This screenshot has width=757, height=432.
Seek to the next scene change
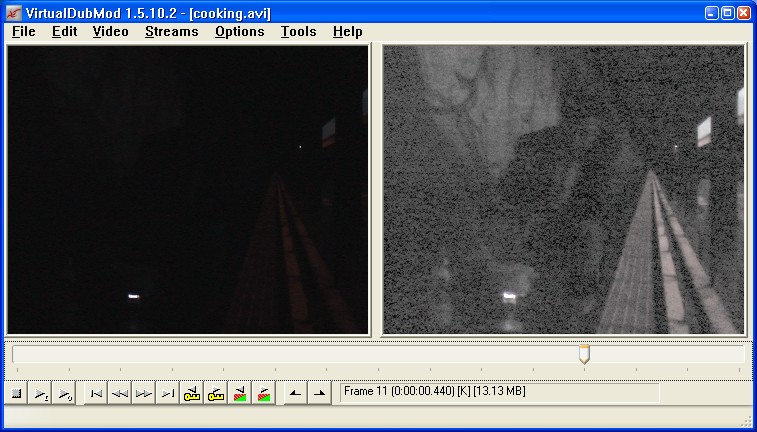point(264,393)
